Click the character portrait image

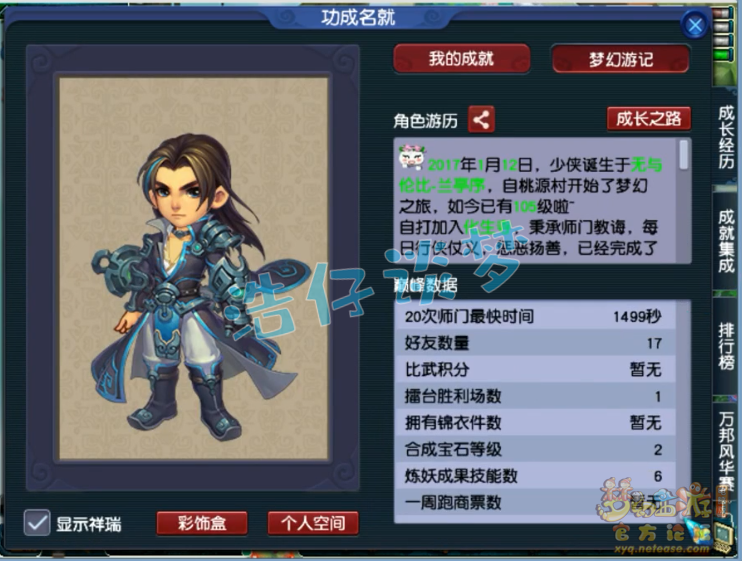pos(193,269)
